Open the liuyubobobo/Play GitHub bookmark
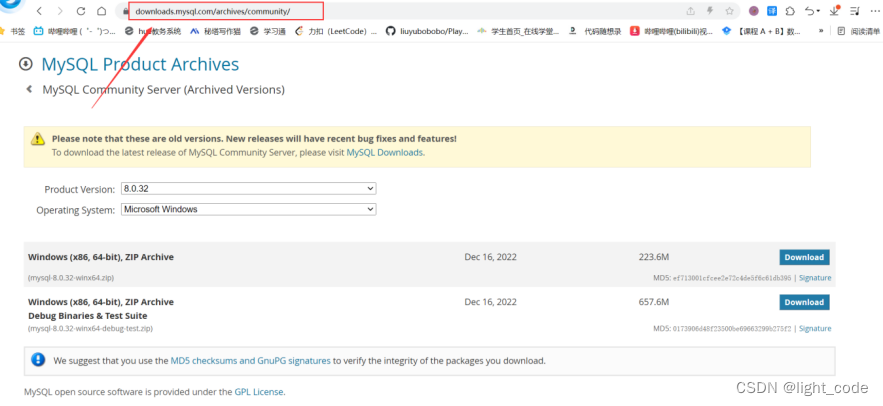 pyautogui.click(x=427, y=32)
